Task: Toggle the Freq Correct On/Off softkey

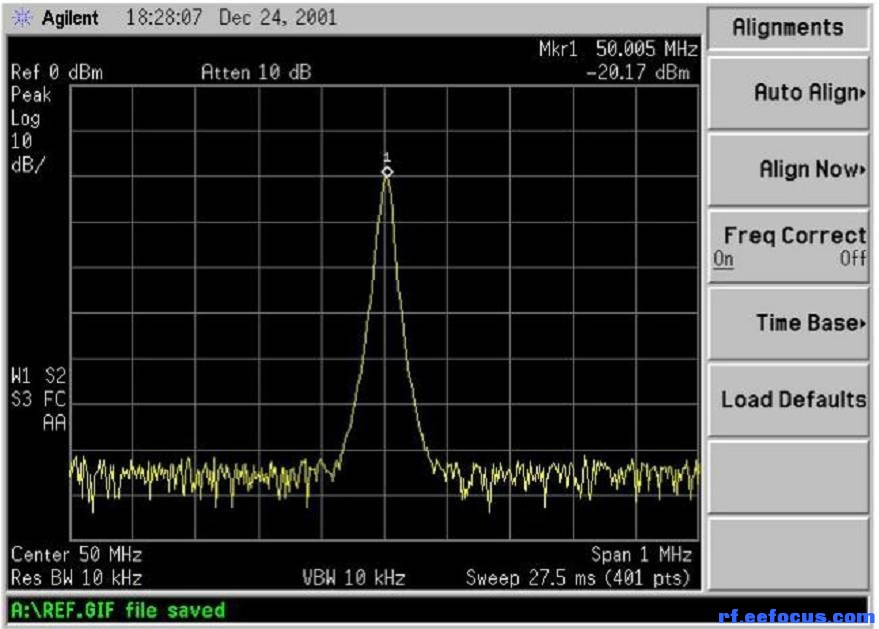Action: [x=788, y=247]
